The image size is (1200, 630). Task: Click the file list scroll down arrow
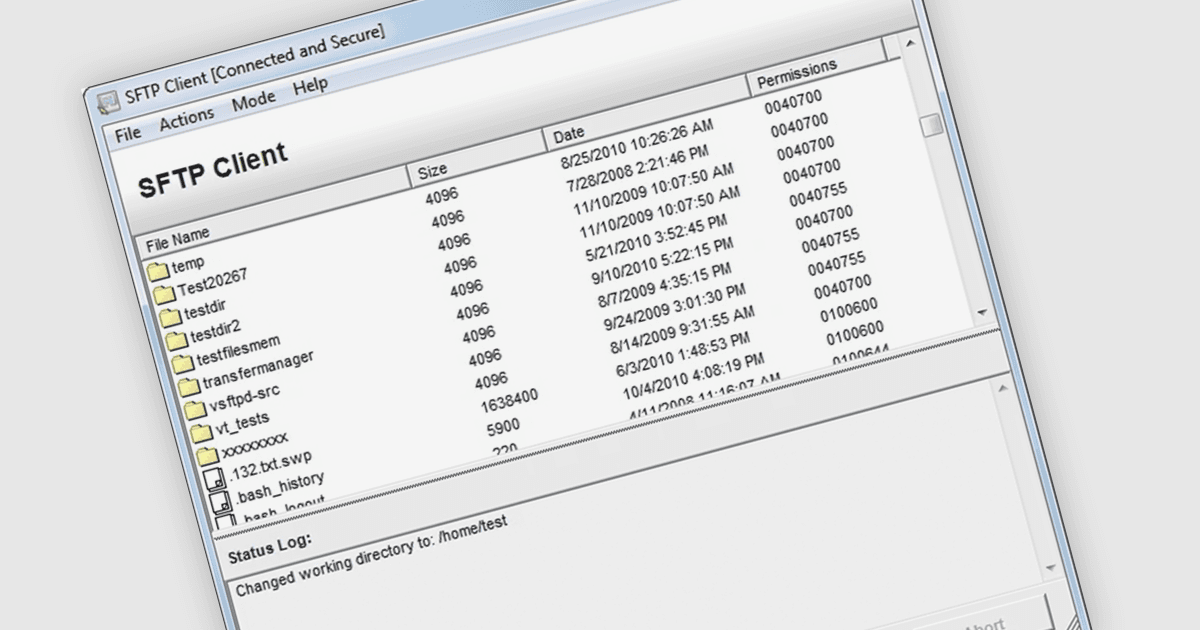pos(980,312)
